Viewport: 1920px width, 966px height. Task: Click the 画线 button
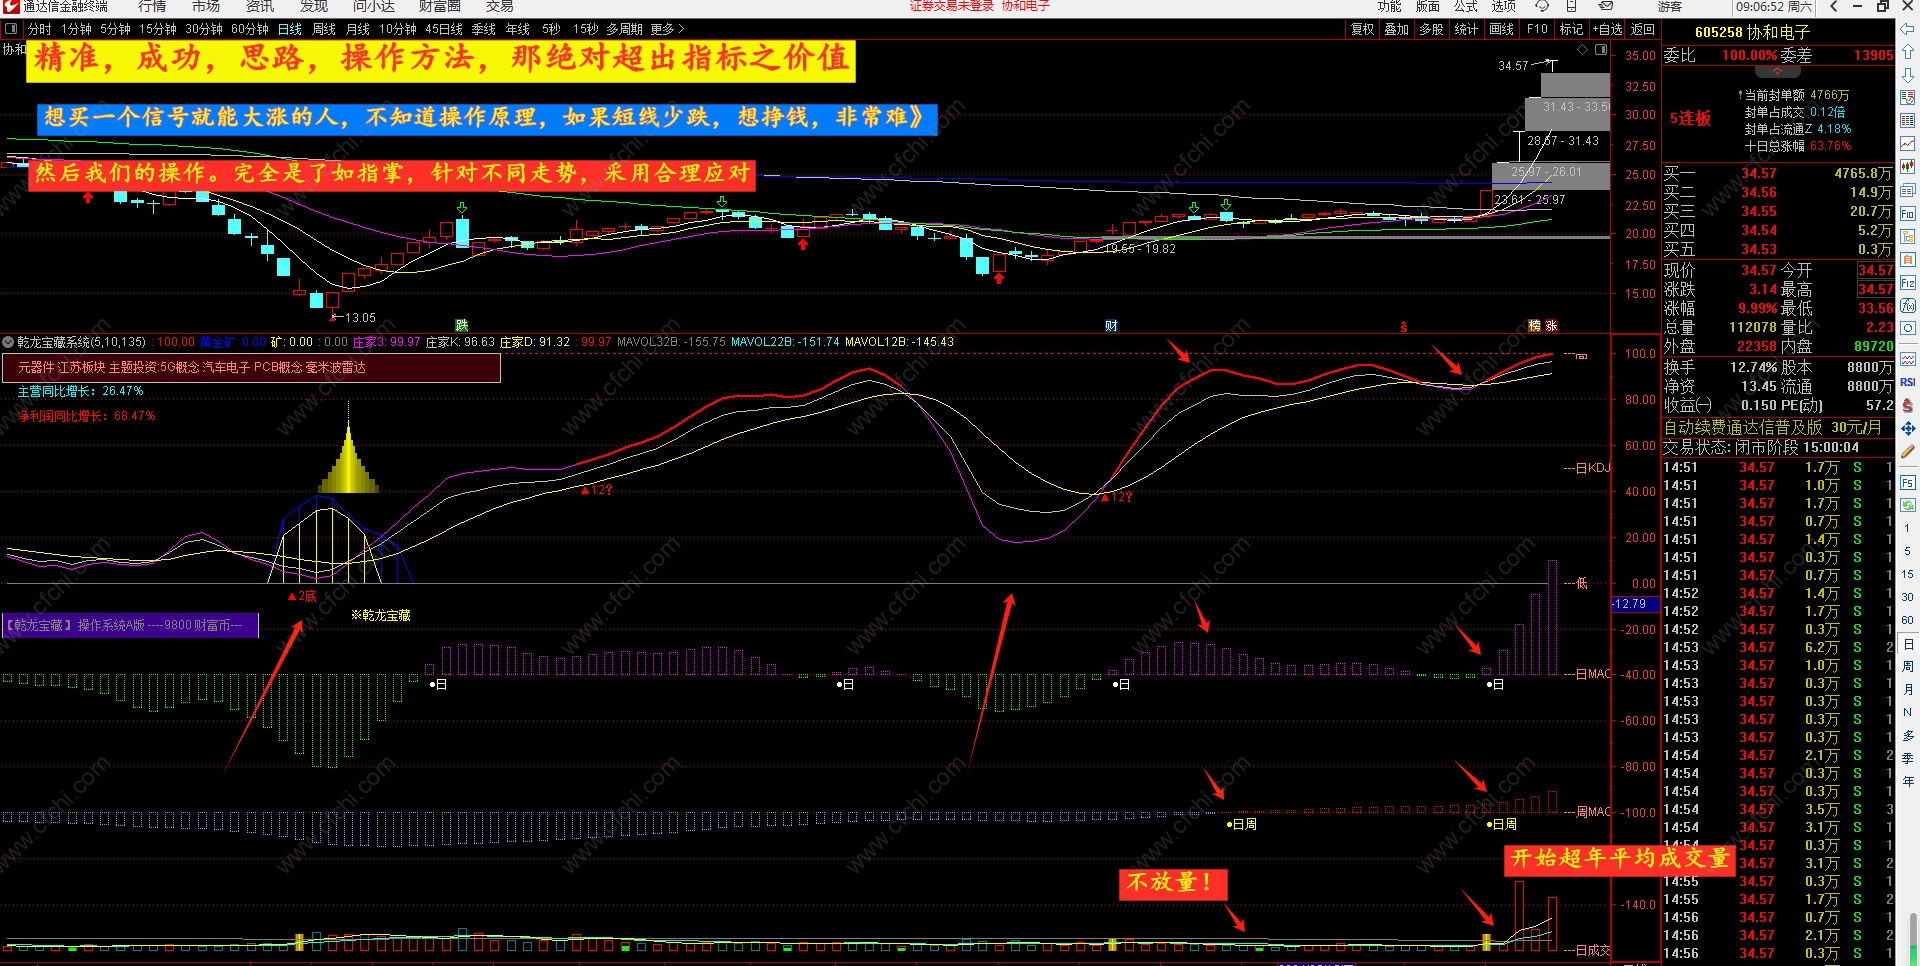click(1502, 29)
